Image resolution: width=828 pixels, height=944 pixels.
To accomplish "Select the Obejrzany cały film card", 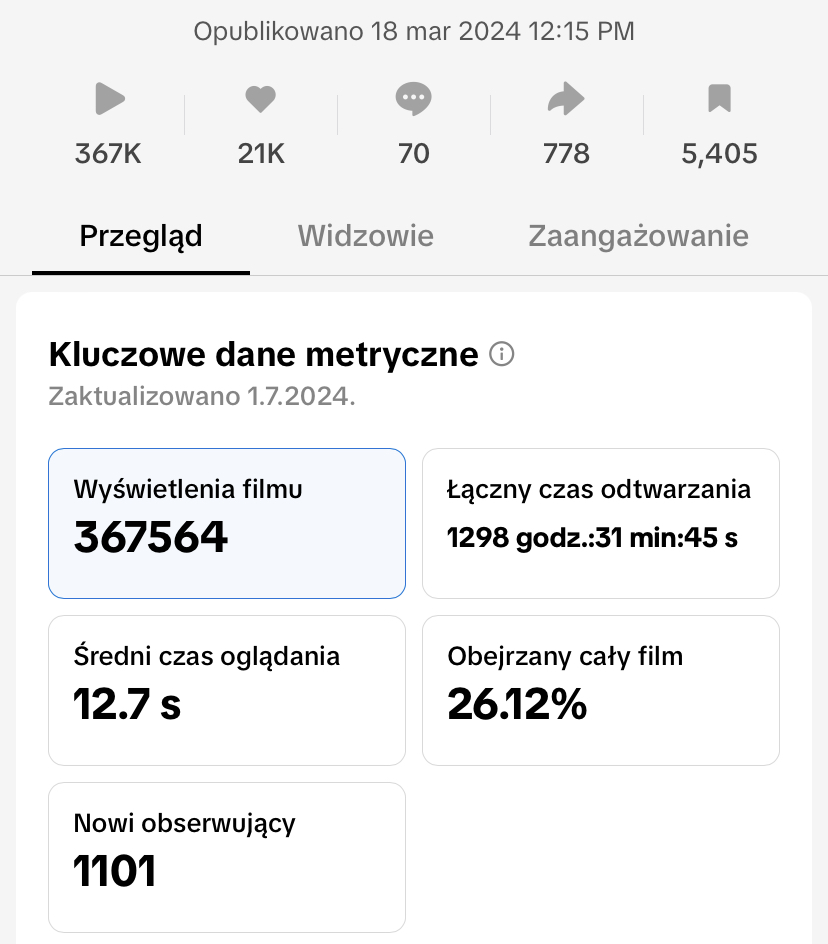I will point(600,690).
